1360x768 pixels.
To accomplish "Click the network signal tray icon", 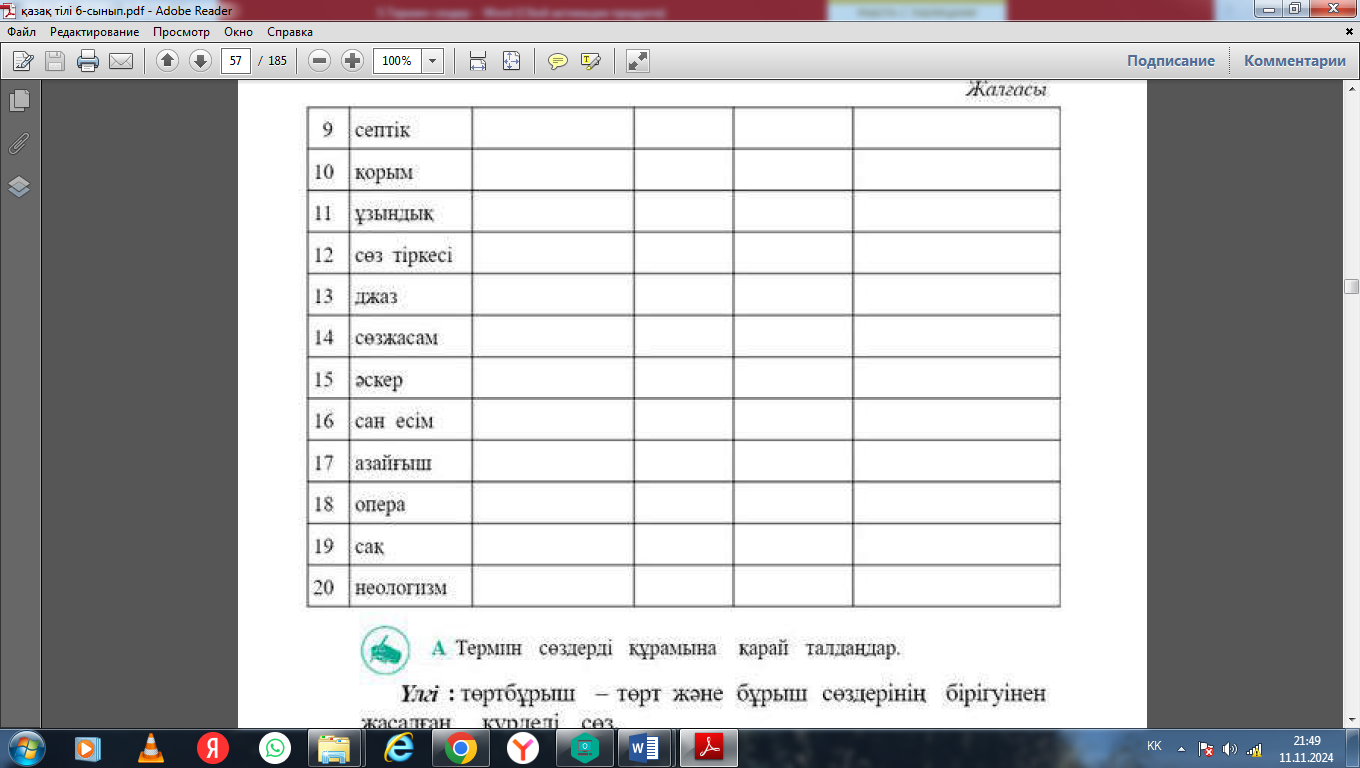I will click(1254, 749).
